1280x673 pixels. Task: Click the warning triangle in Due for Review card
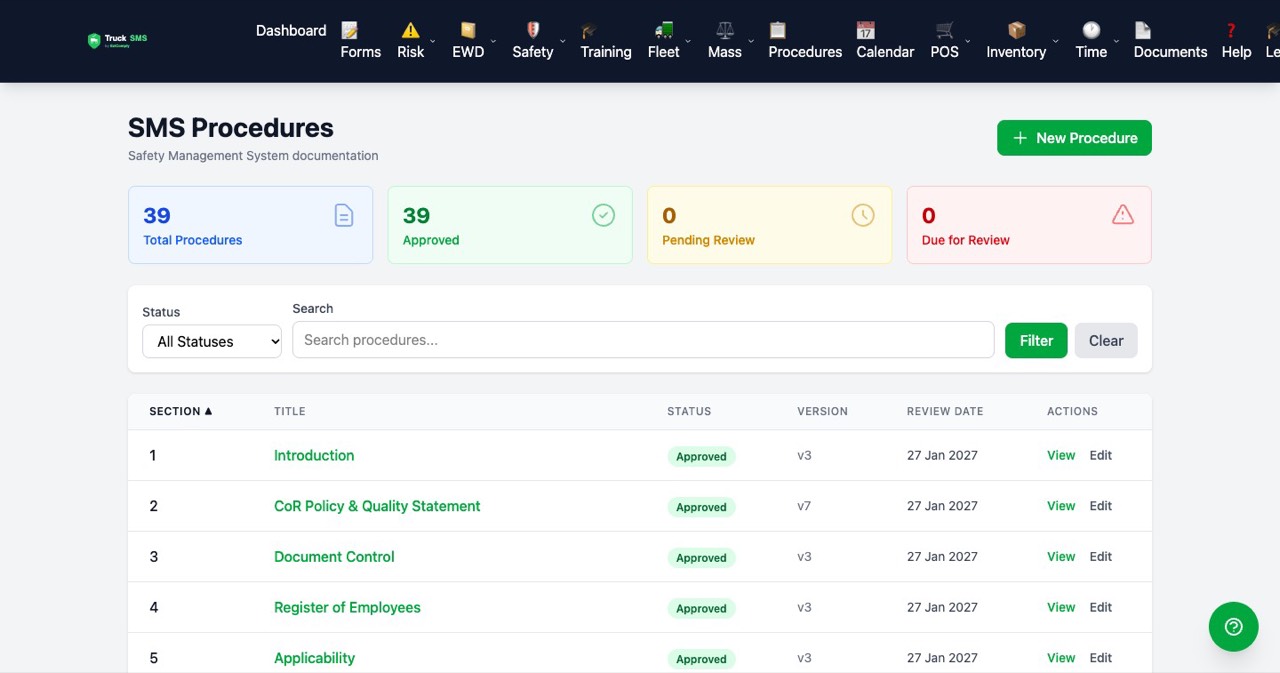click(1123, 214)
